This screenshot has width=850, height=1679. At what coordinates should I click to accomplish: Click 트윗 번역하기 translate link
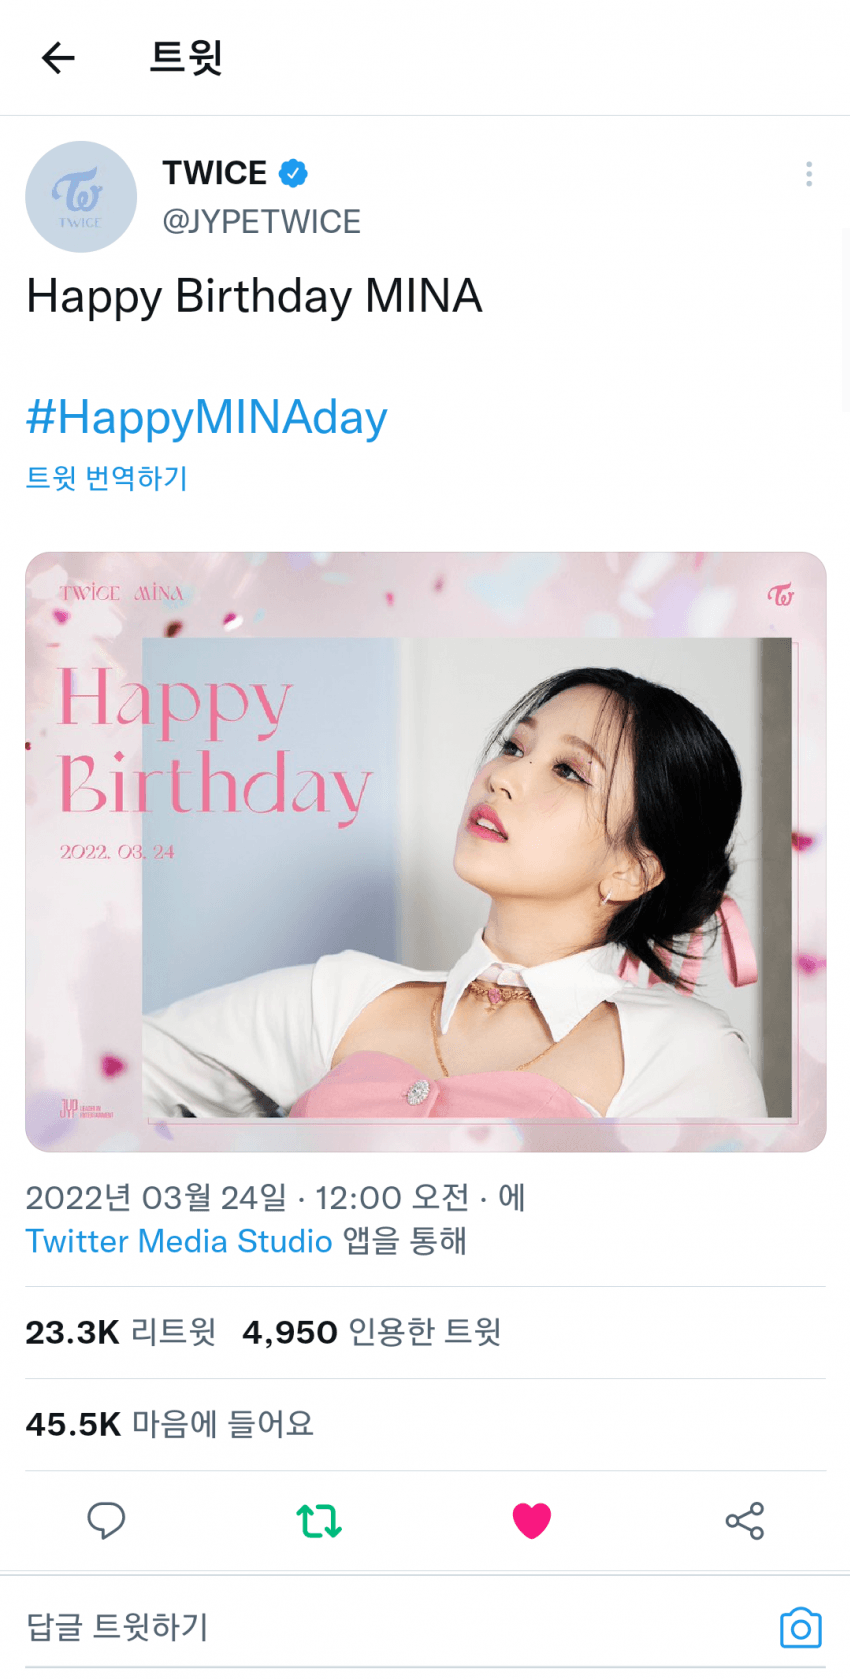(x=107, y=478)
